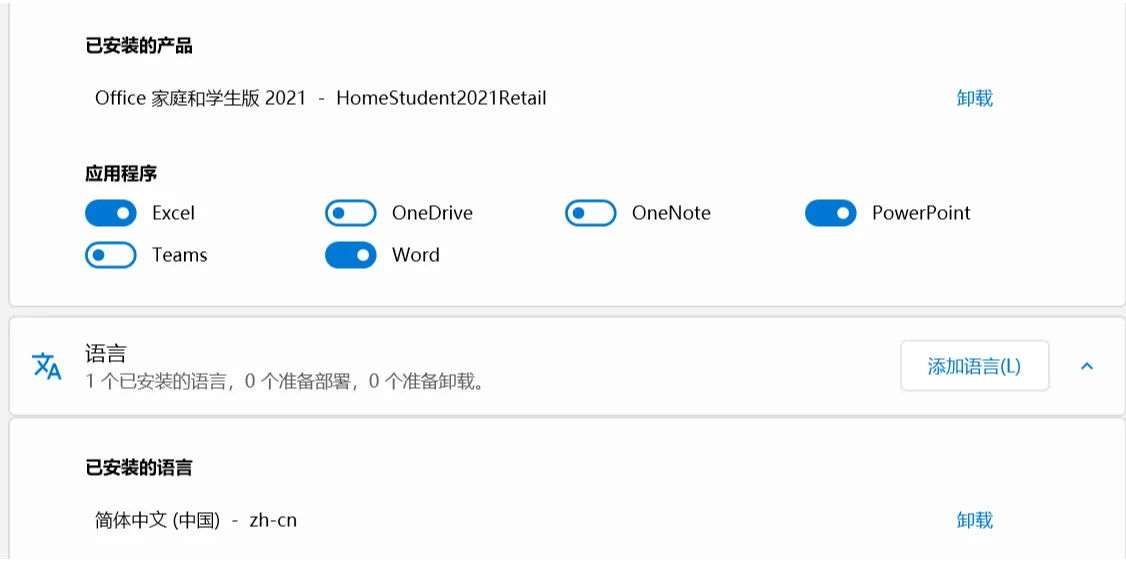
Task: Click 卸载 next to Office 家庭和学生版 2021
Action: pyautogui.click(x=974, y=98)
